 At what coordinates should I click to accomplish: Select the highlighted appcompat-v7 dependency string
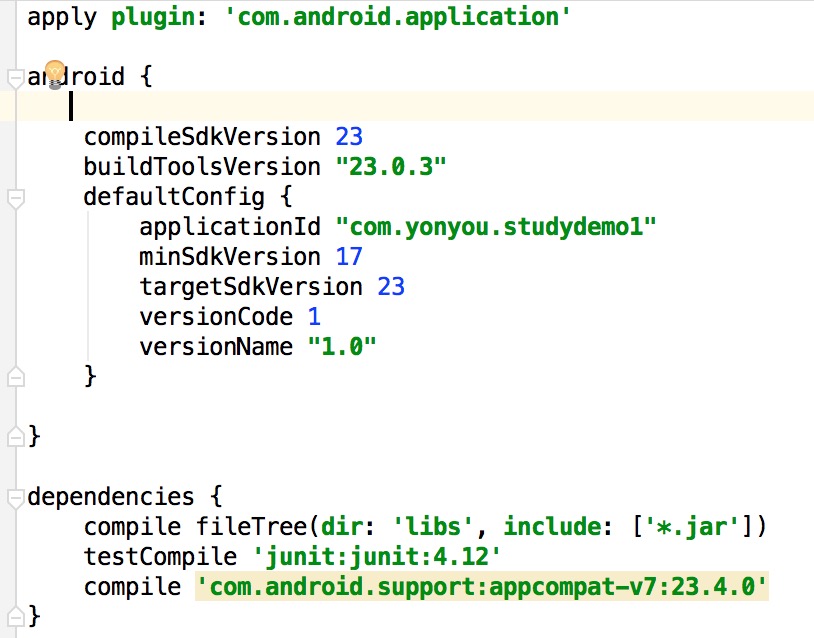click(480, 587)
